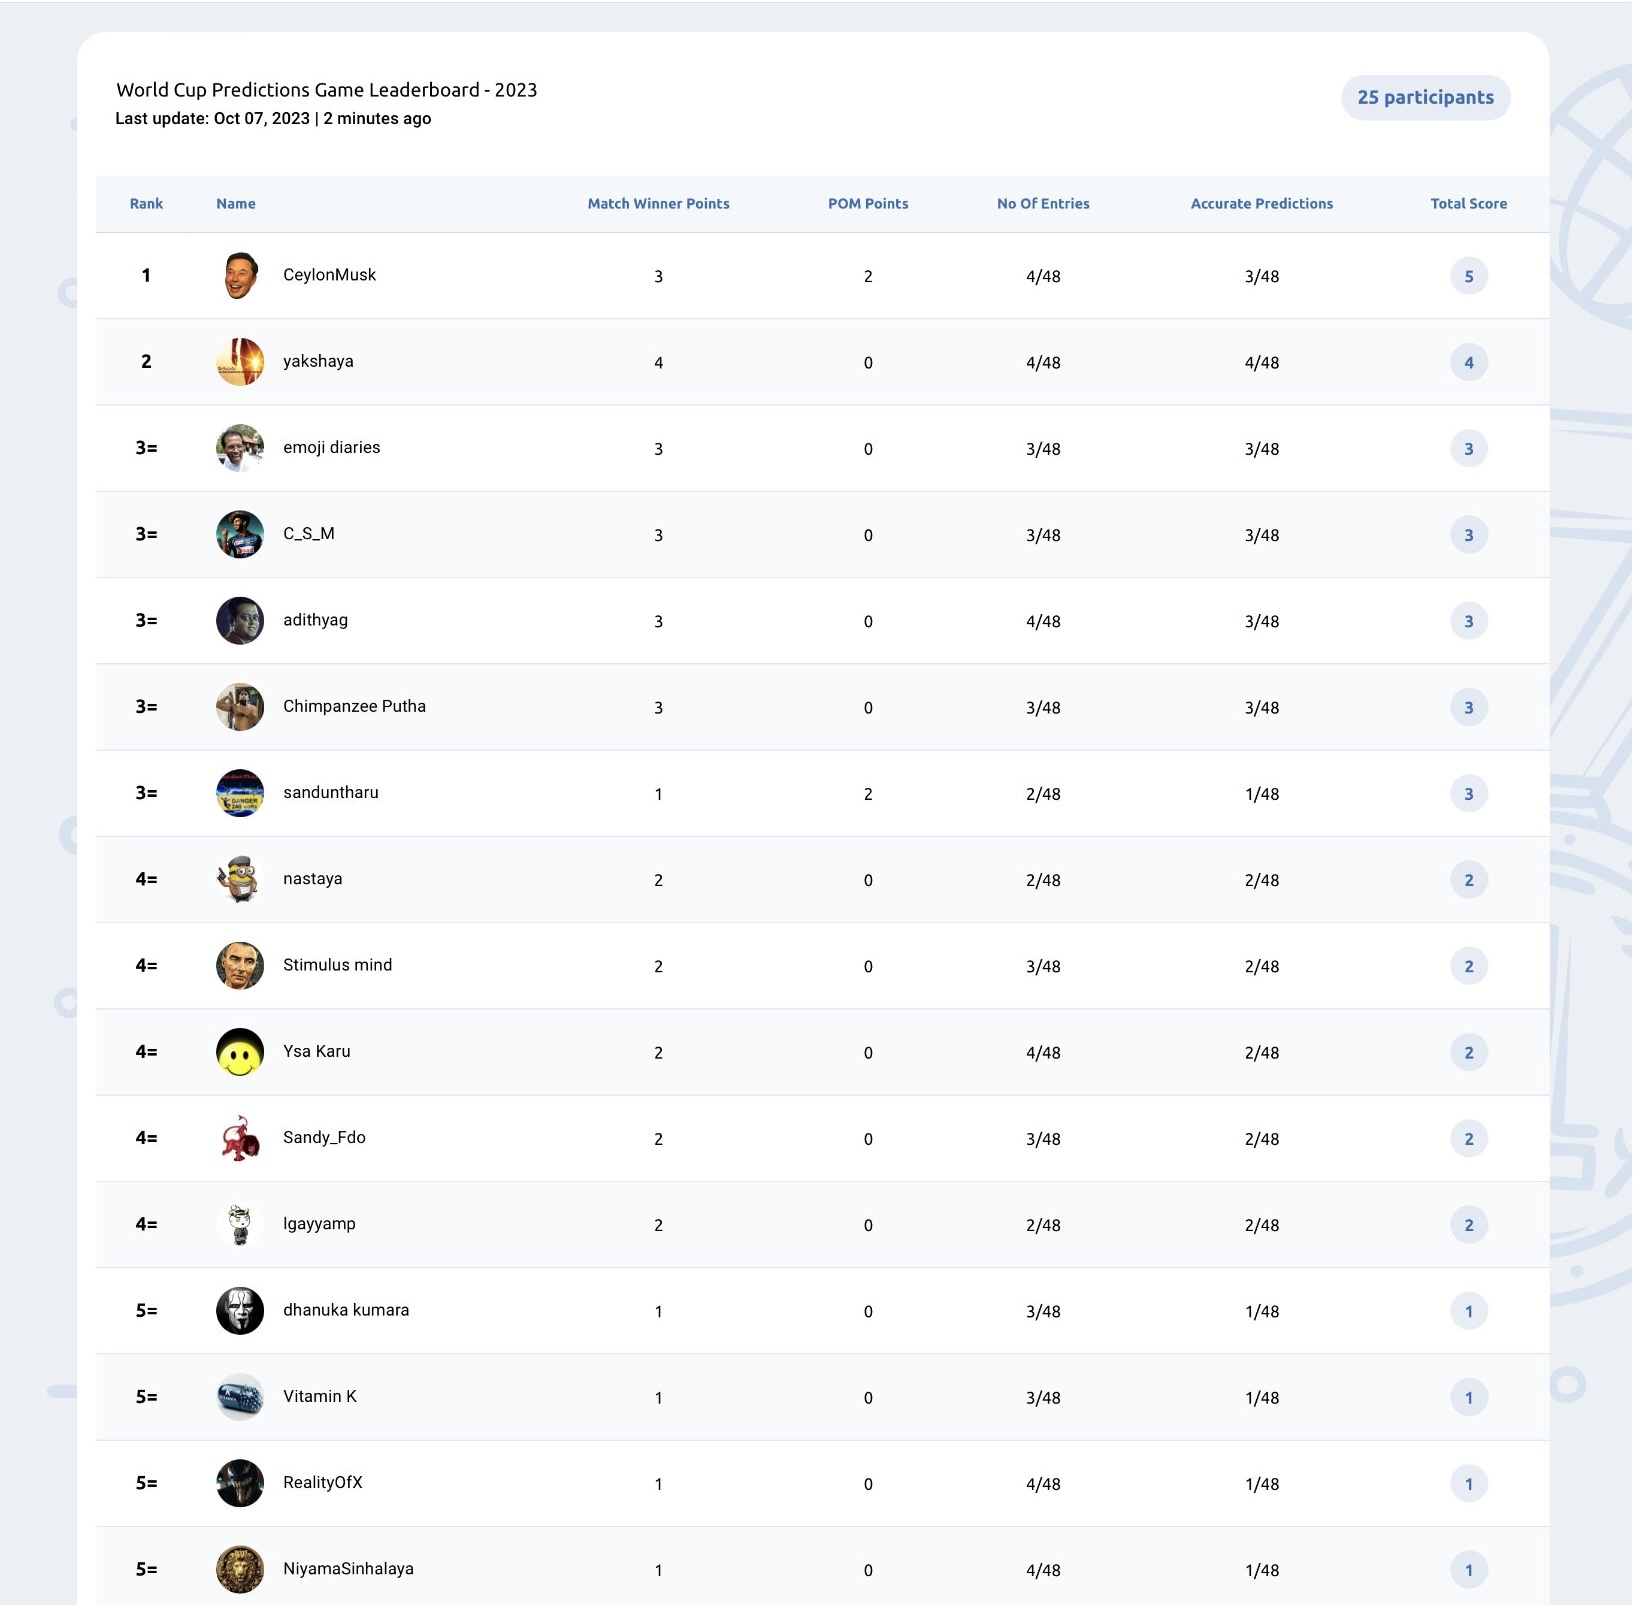Open yakshaya's avatar picture
This screenshot has height=1605, width=1634.
[x=240, y=362]
